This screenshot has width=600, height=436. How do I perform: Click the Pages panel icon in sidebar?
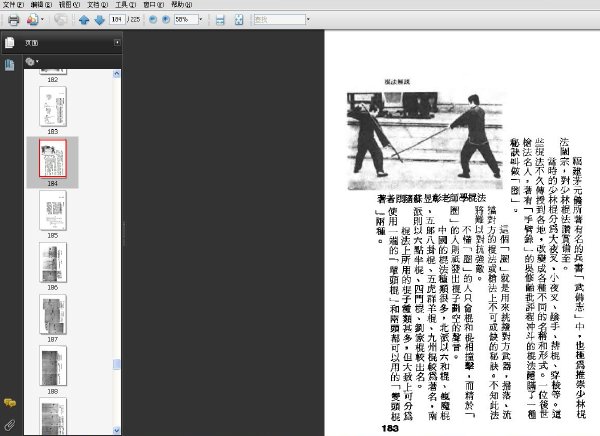(x=10, y=42)
